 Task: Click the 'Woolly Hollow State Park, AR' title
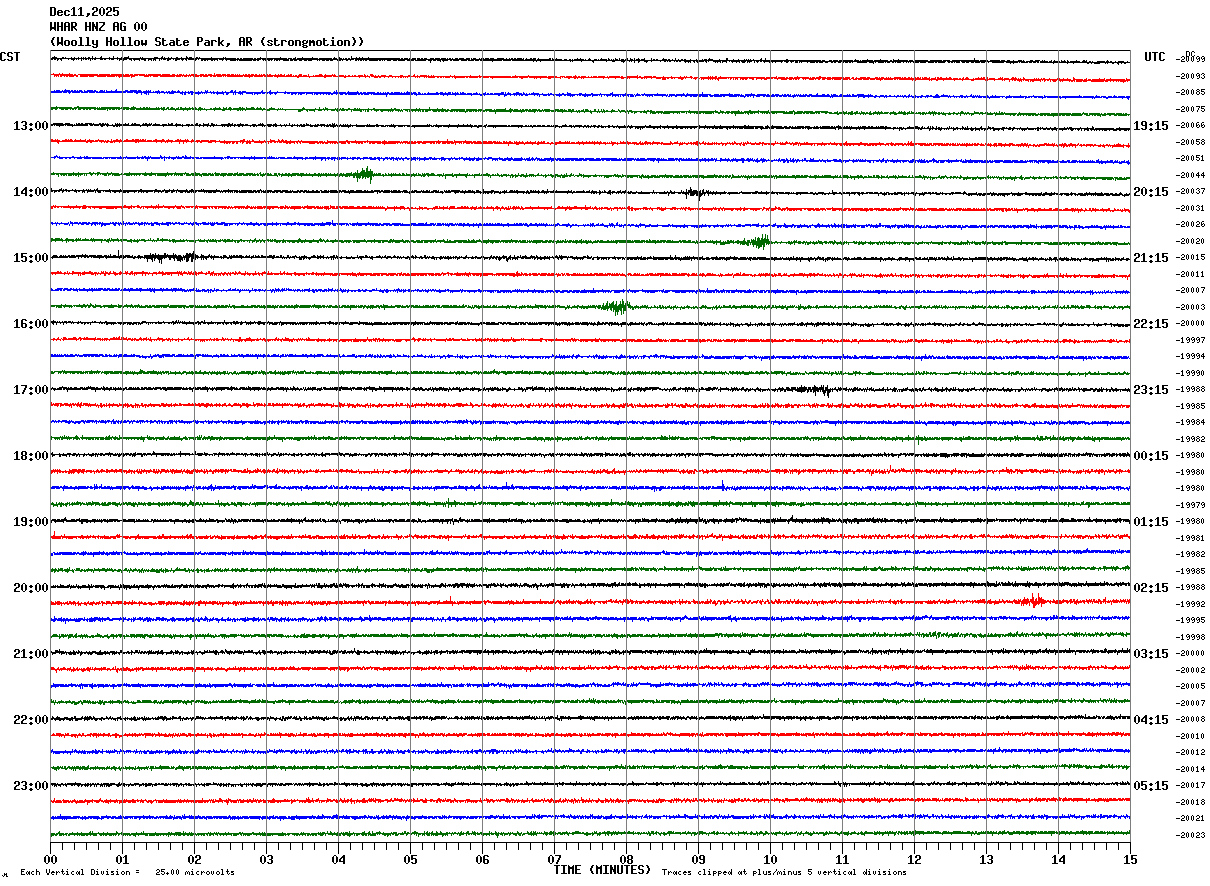pos(207,42)
